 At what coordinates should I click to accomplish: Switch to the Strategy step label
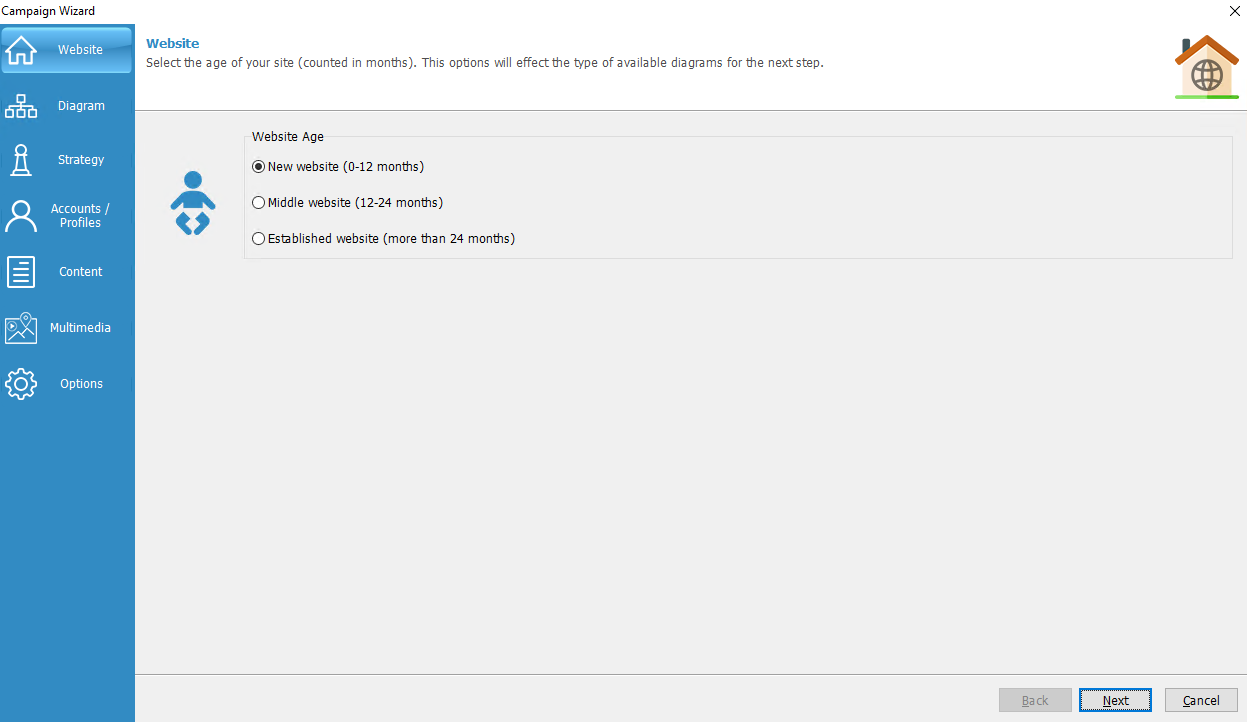pyautogui.click(x=81, y=160)
